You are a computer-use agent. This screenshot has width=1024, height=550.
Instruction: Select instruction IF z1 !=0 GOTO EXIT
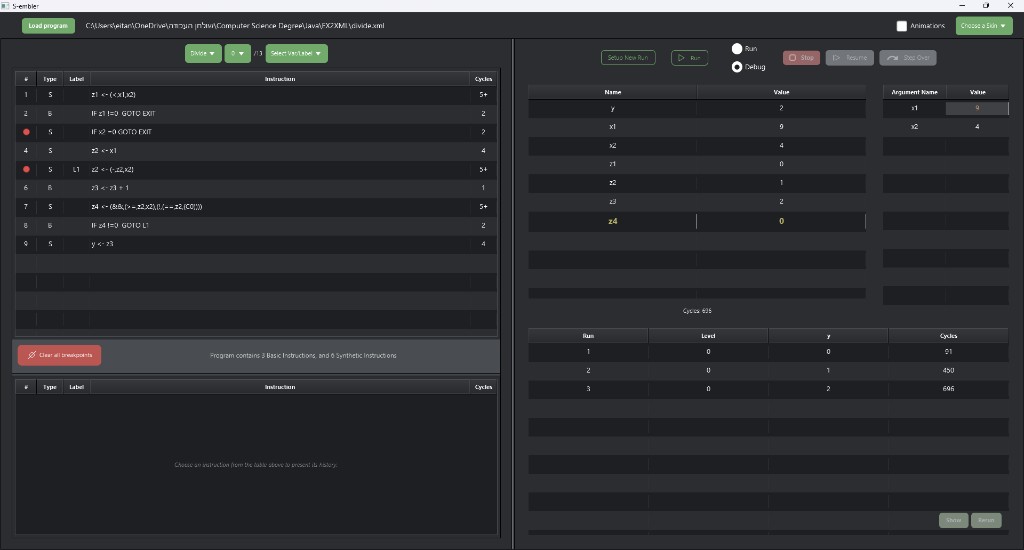[x=256, y=114]
